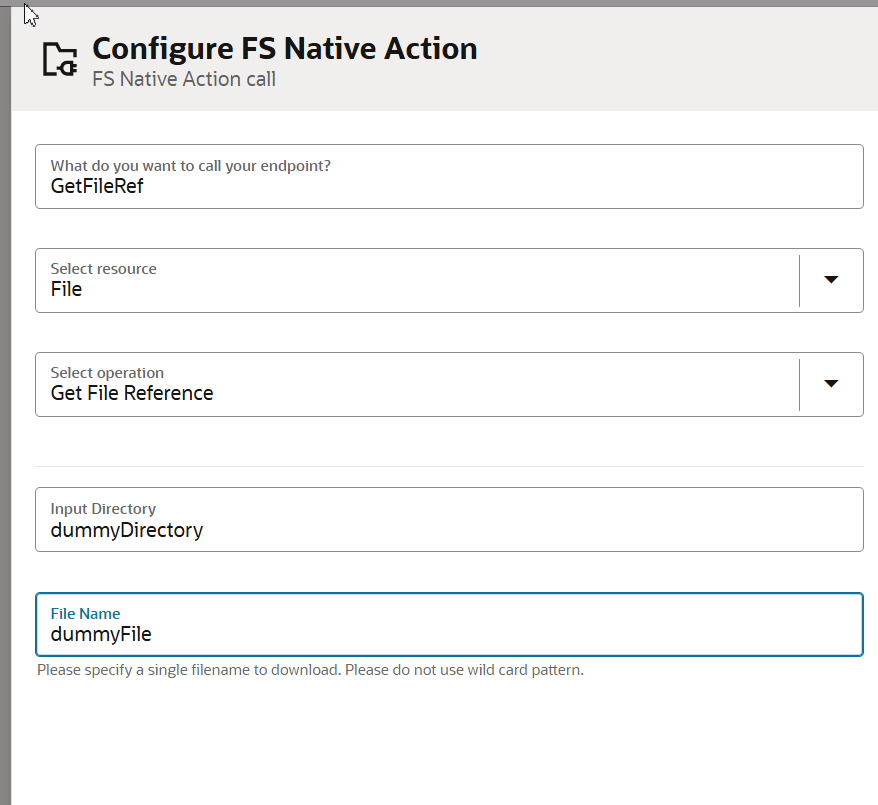The image size is (878, 805).
Task: Click the single filename hint text
Action: coord(310,670)
